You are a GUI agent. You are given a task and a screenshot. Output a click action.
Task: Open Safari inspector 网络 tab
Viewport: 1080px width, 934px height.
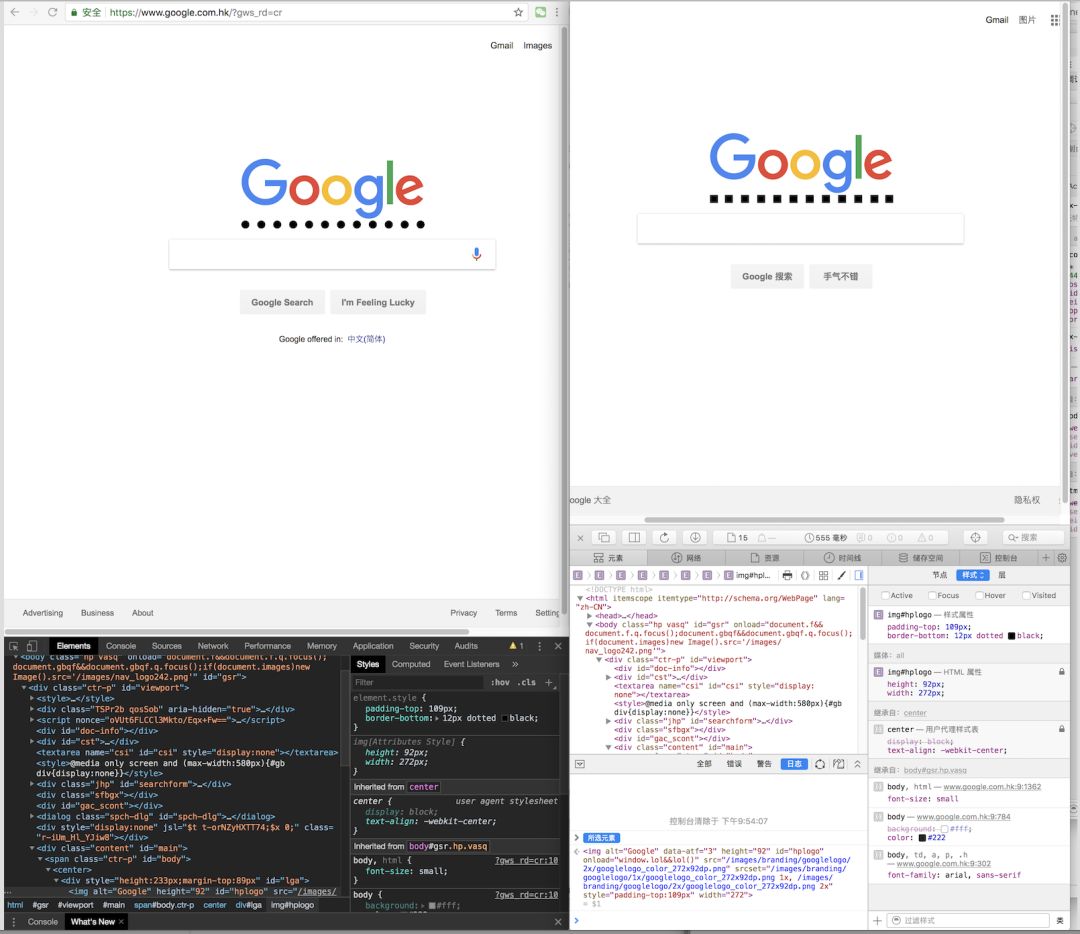coord(686,558)
